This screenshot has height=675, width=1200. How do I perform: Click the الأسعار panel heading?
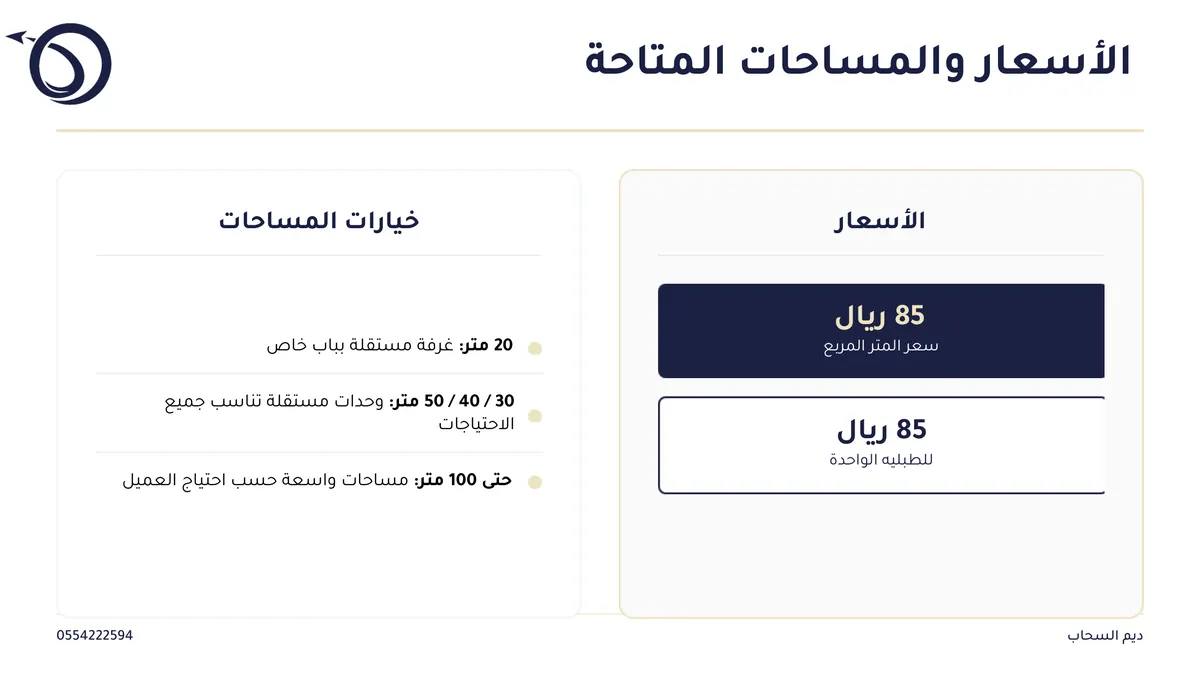[880, 220]
